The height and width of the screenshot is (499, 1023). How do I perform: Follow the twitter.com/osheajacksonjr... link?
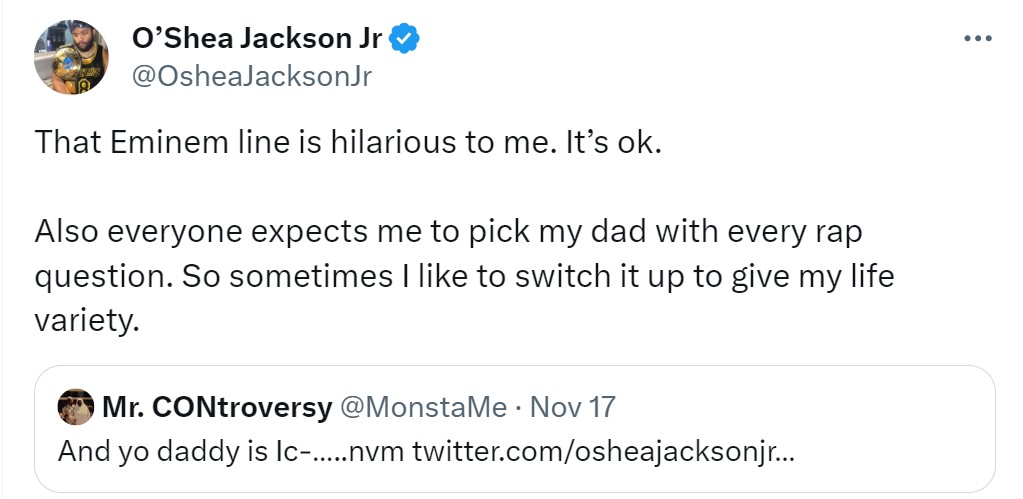[603, 451]
